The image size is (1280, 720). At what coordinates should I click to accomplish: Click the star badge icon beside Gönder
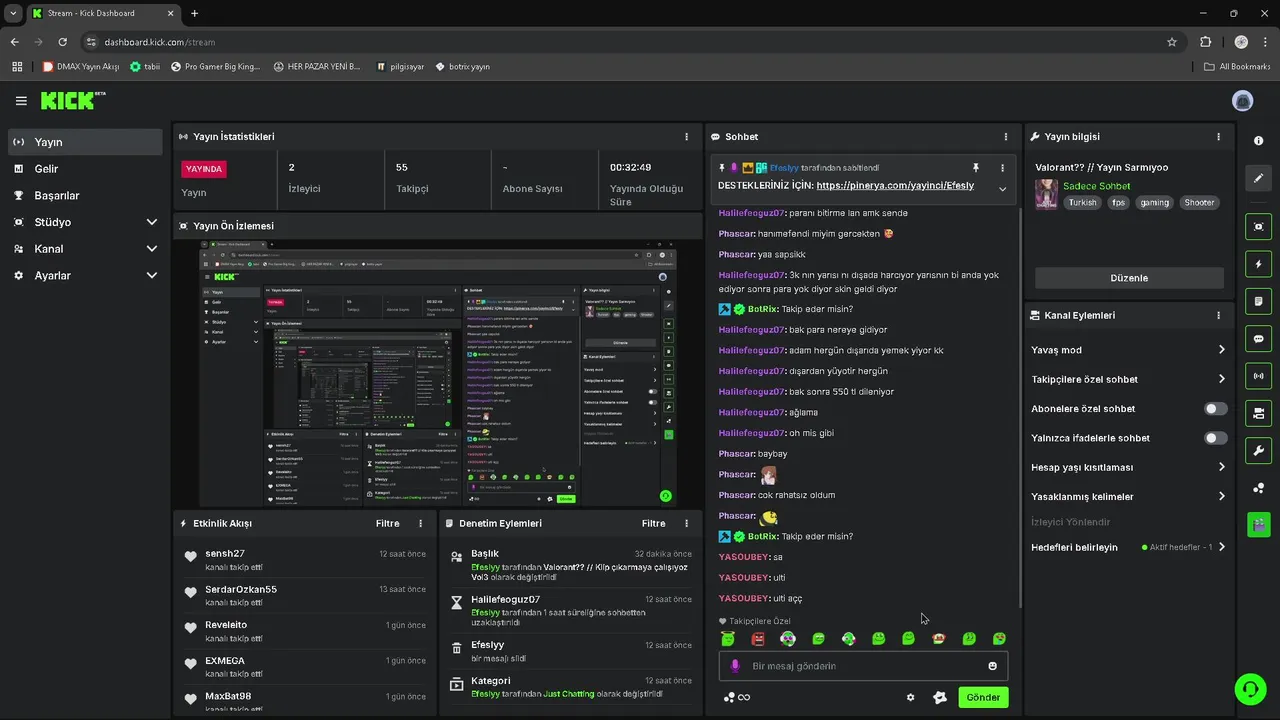click(x=940, y=697)
